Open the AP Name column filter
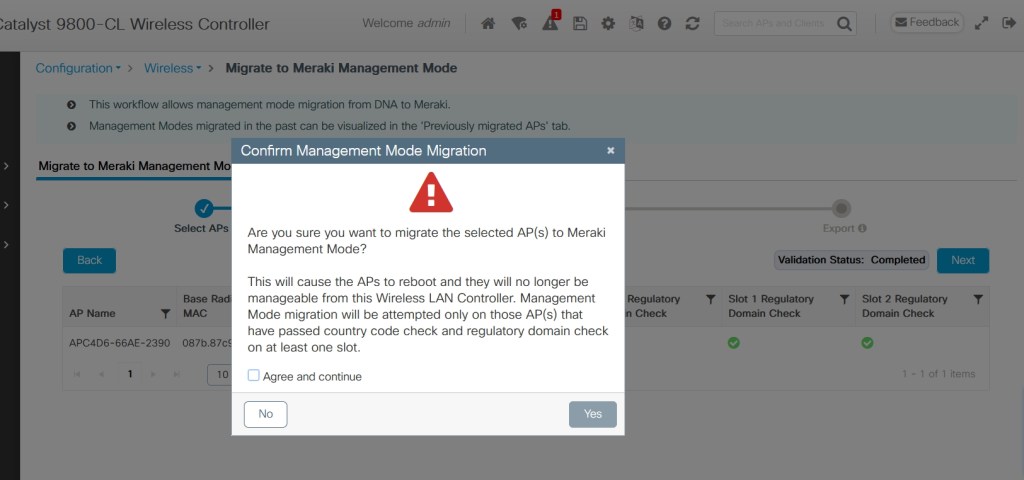 (x=165, y=313)
